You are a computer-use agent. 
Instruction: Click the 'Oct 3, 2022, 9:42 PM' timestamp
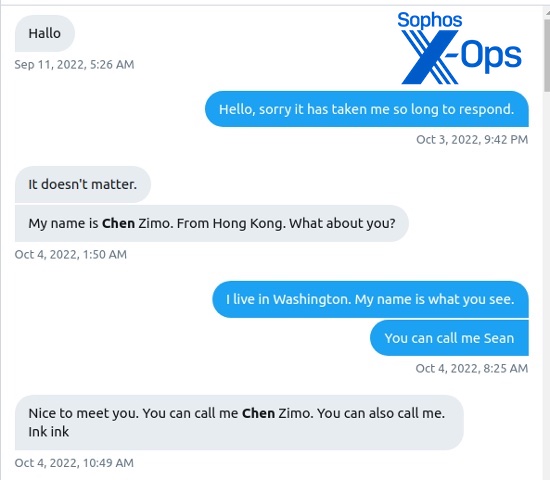pos(472,140)
